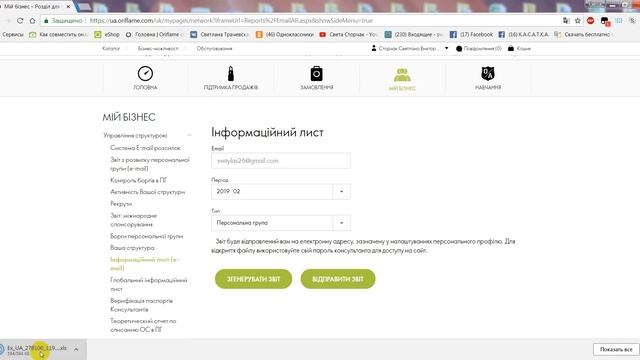Open the Головна | Oriflame bookmark
Image resolution: width=640 pixels, height=360 pixels.
click(x=154, y=35)
